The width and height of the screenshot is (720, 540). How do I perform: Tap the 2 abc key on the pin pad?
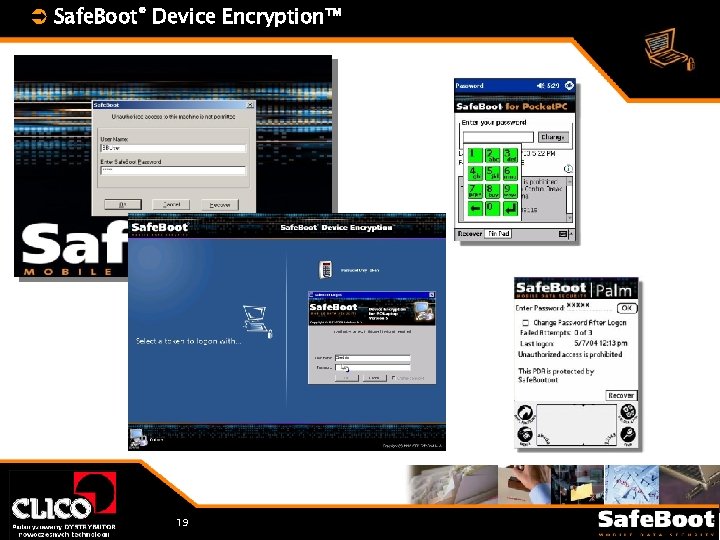(x=493, y=155)
